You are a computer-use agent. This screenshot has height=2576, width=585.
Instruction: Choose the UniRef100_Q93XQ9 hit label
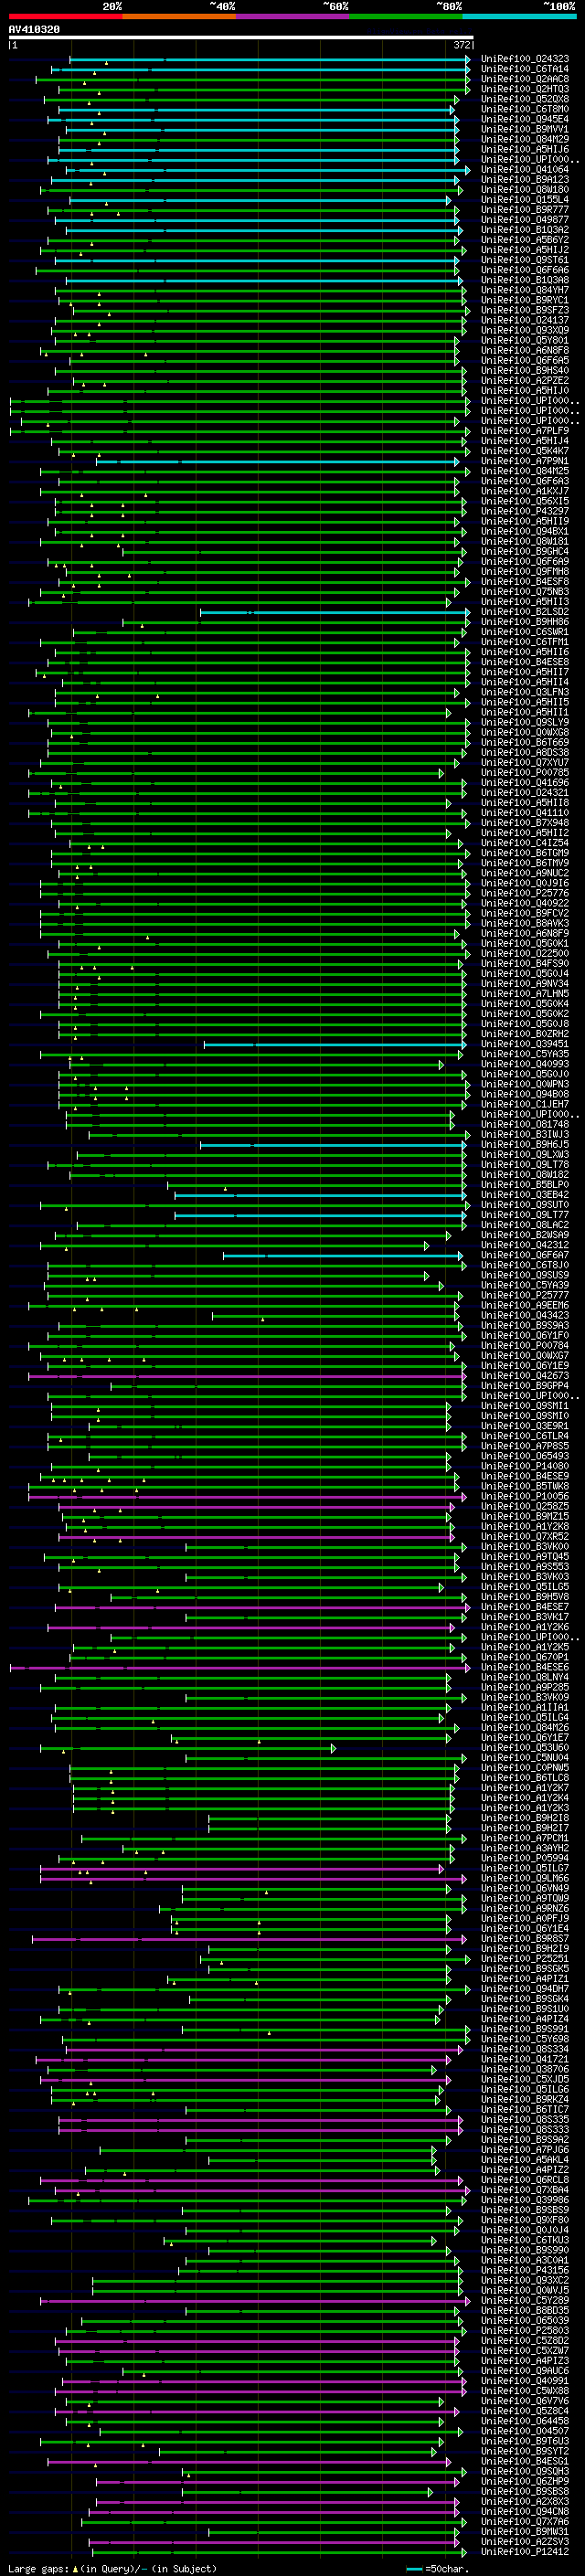tap(525, 330)
